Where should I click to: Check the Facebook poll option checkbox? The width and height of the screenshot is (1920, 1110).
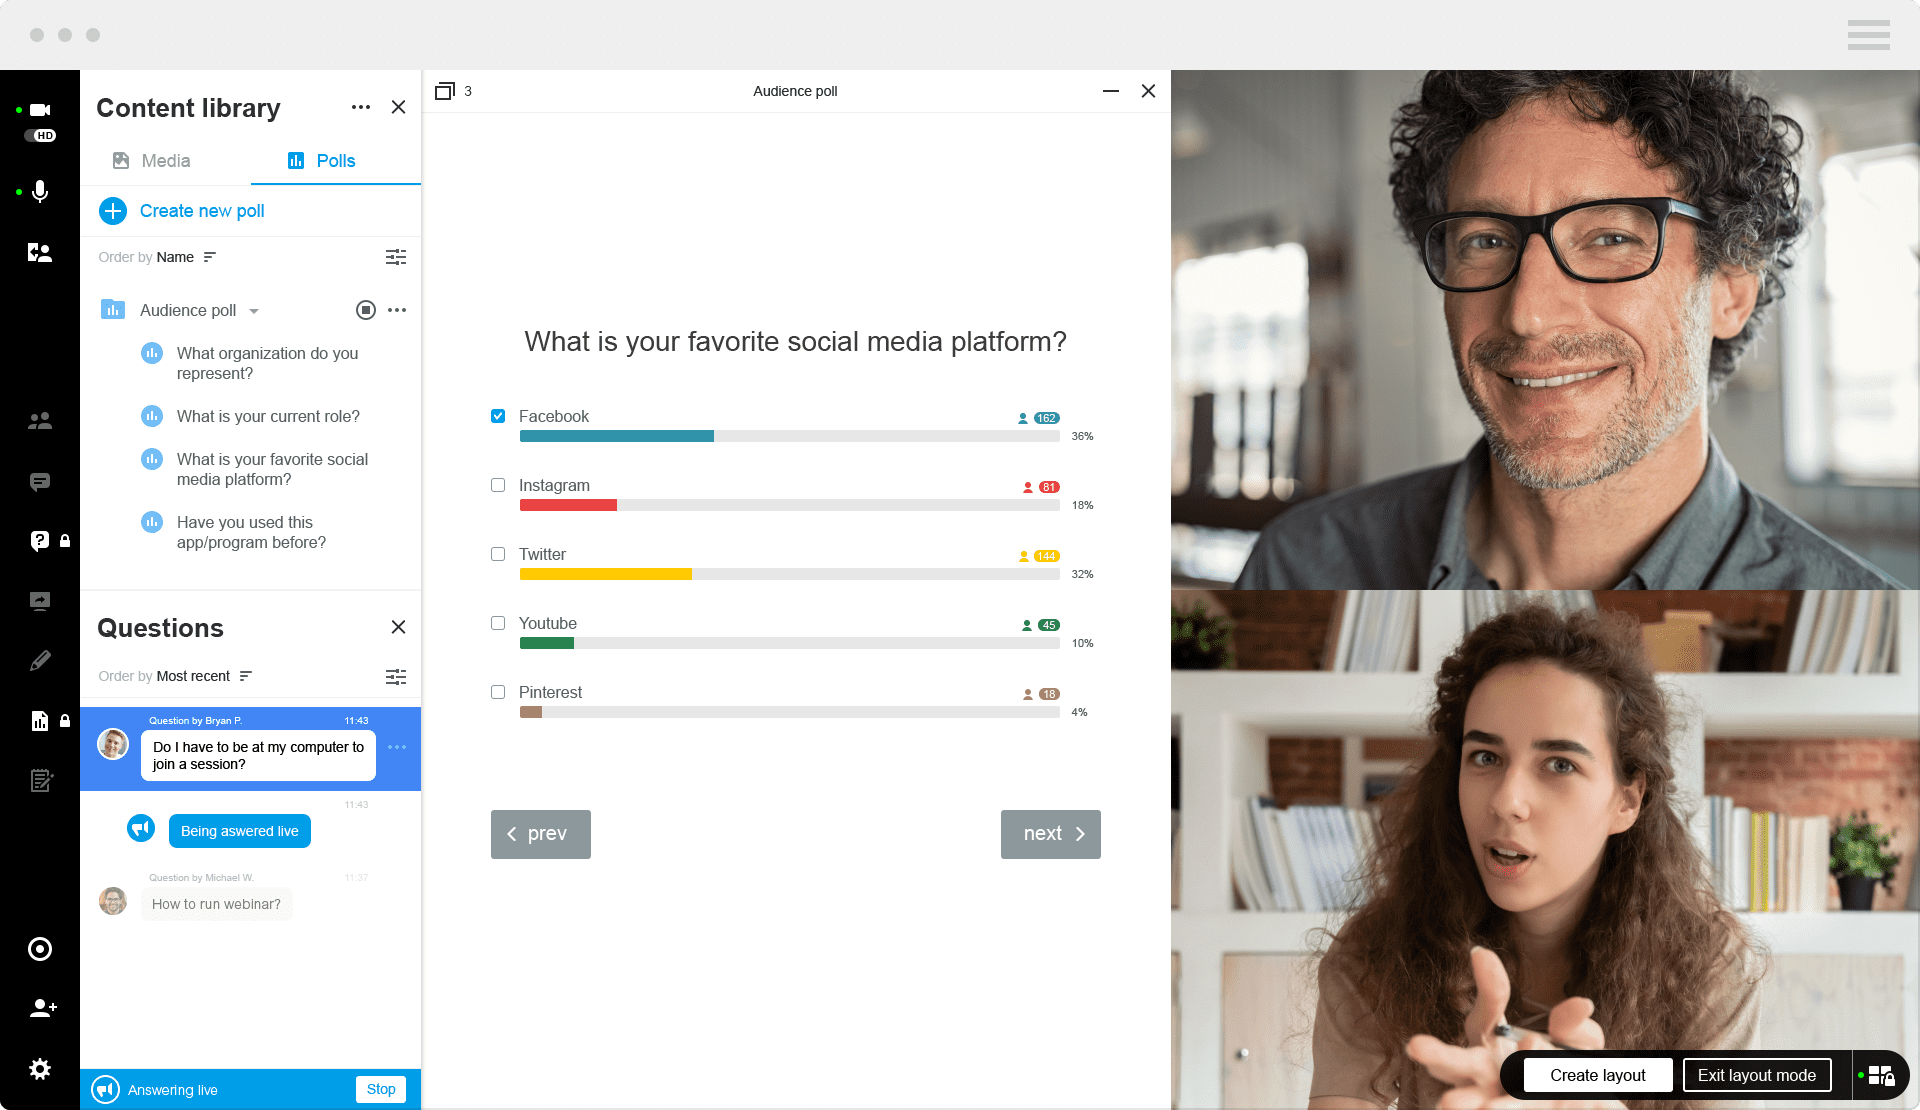click(499, 415)
